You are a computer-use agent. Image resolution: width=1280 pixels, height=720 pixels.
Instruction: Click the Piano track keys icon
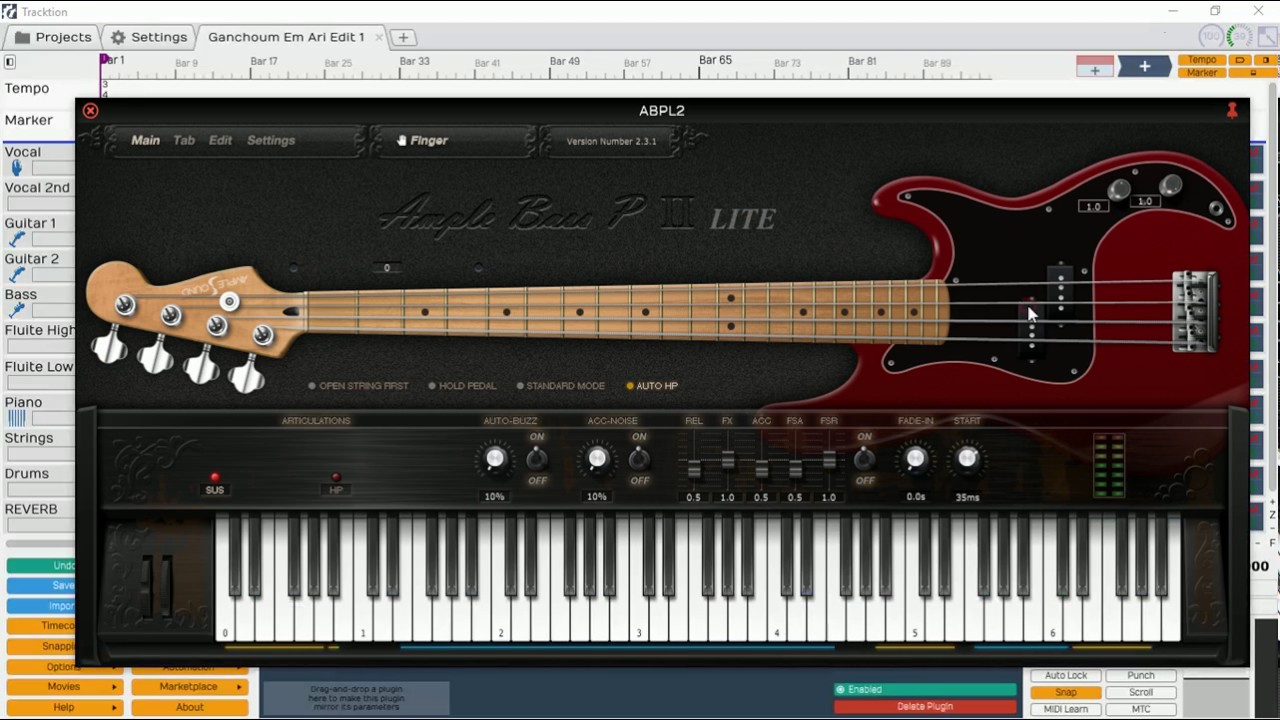16,419
